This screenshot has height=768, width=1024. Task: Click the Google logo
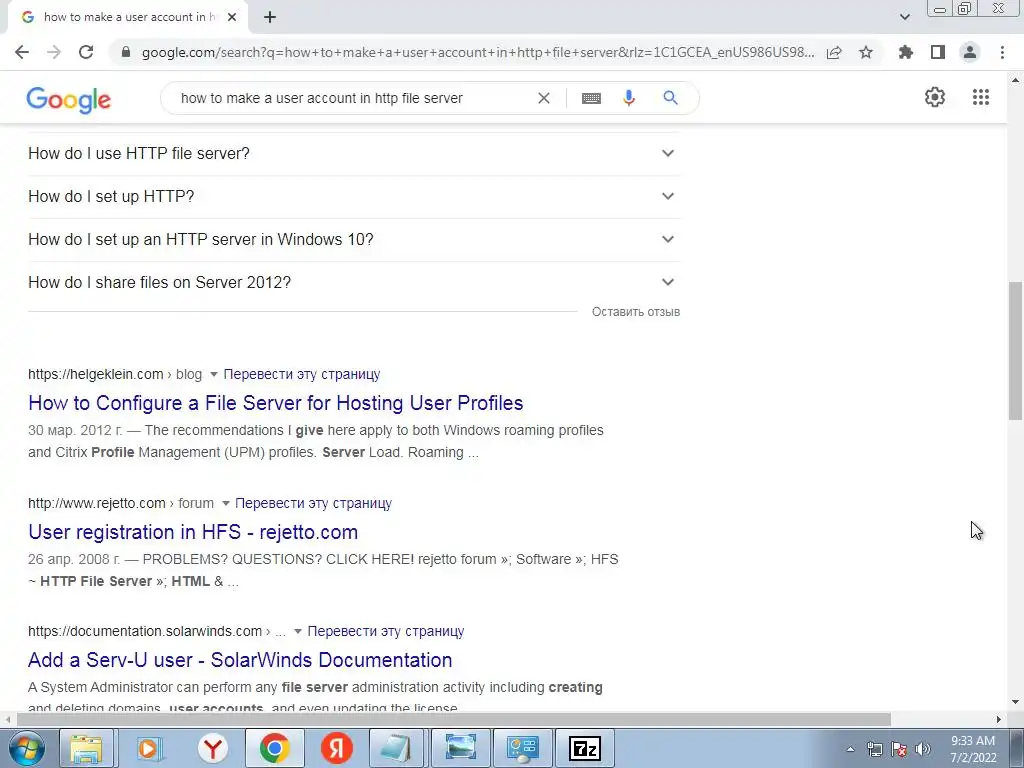[x=69, y=100]
